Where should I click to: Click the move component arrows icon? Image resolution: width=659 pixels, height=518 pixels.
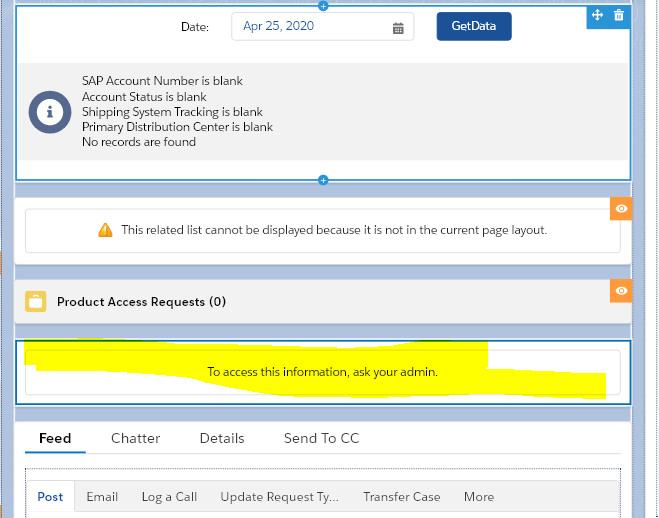pos(596,15)
